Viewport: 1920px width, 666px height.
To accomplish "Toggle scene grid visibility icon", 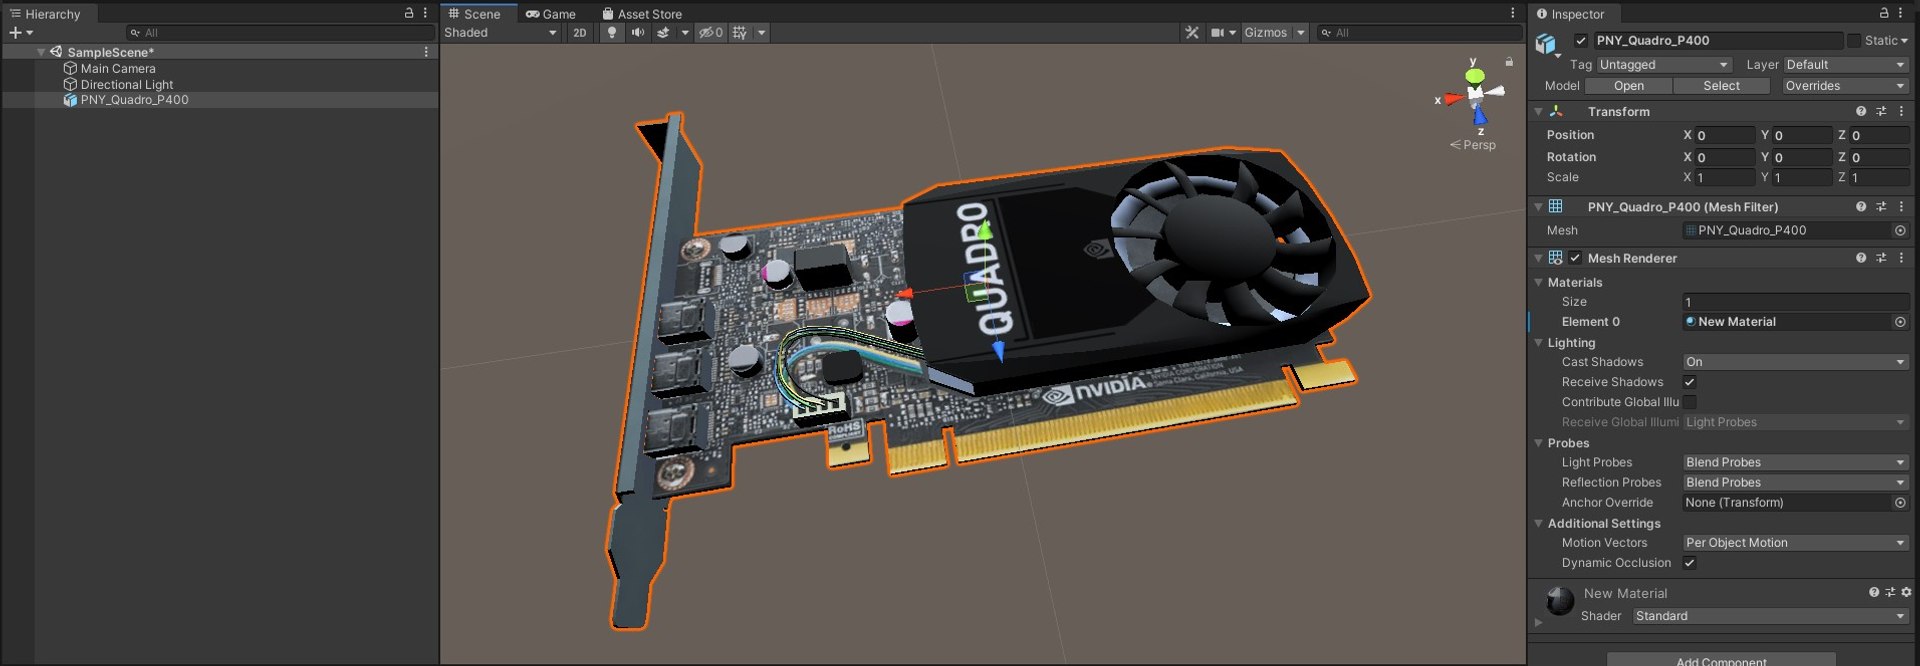I will tap(739, 33).
